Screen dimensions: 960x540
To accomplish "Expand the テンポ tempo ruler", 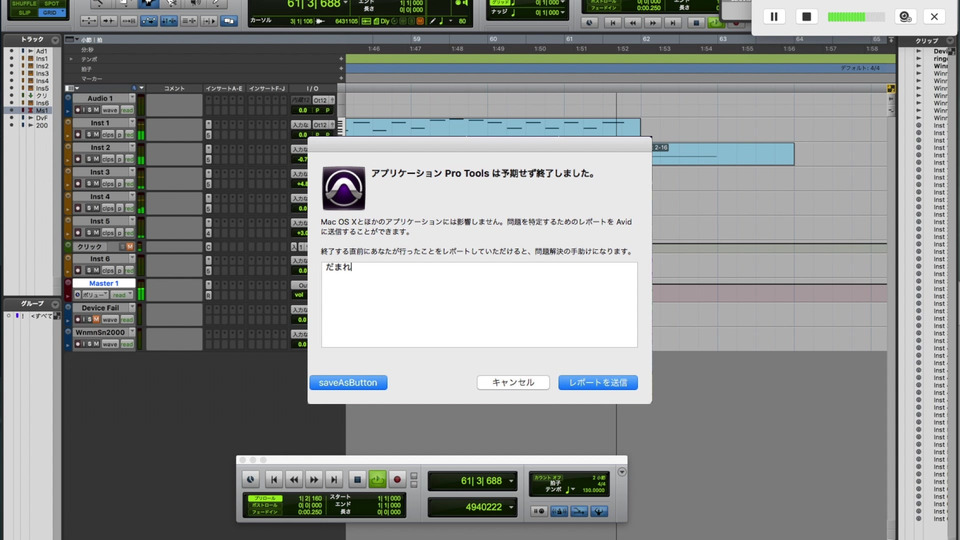I will (72, 59).
